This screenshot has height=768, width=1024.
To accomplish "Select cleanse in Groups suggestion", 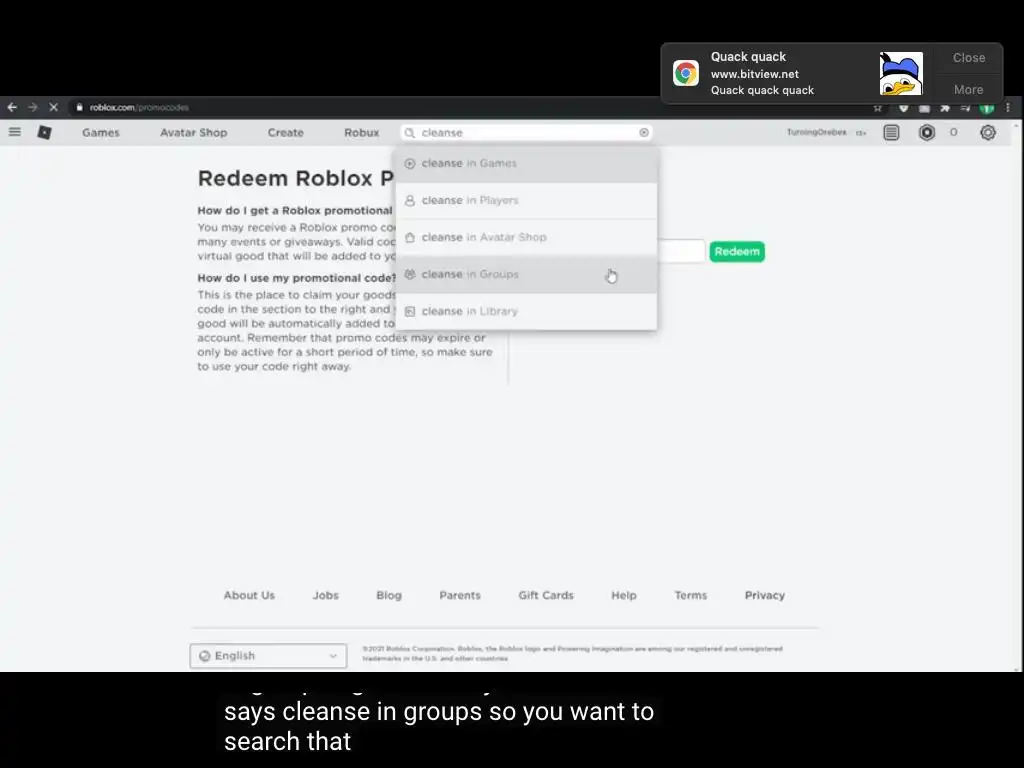I will coord(526,274).
